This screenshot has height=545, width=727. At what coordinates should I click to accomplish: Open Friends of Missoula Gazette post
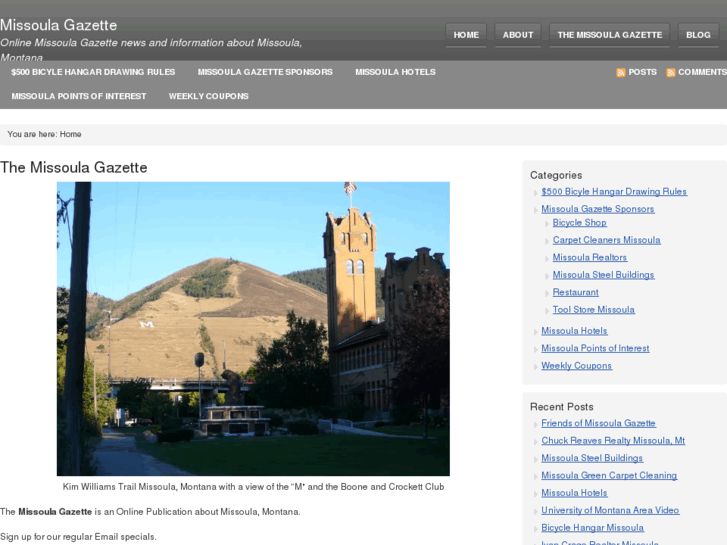click(598, 423)
